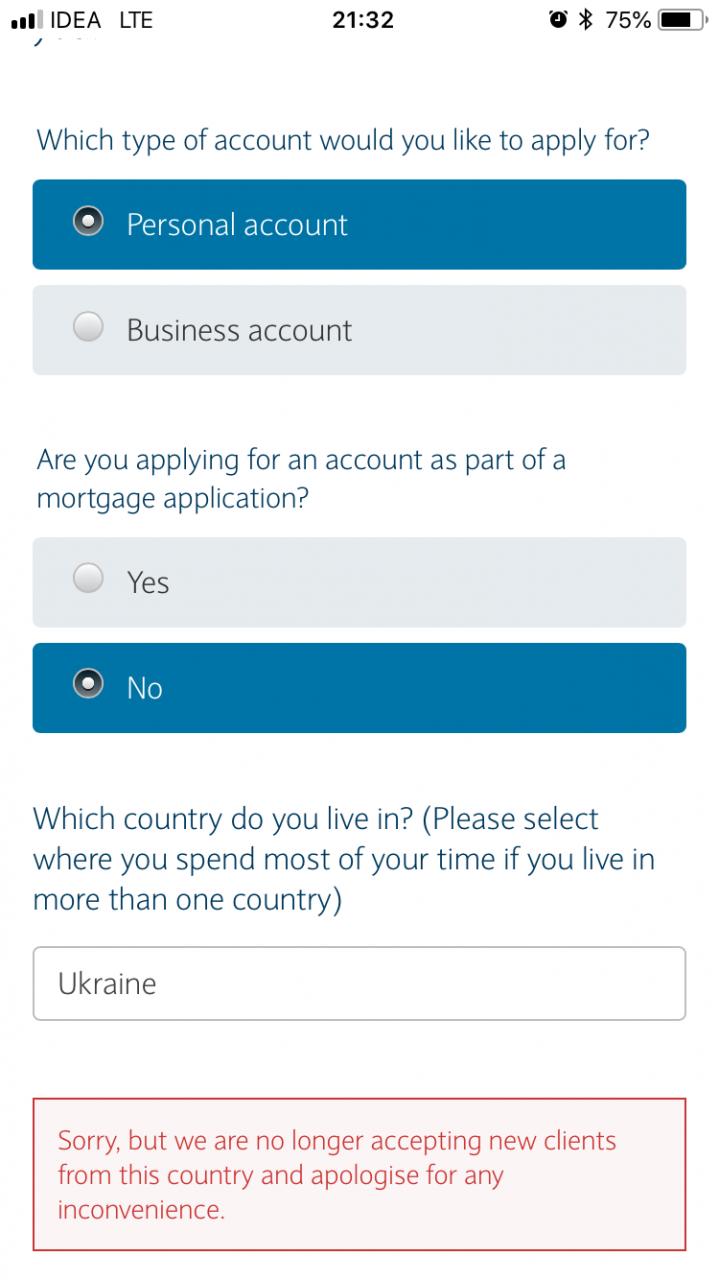Tap the battery icon in status bar
This screenshot has height=1280, width=719.
coord(684,20)
